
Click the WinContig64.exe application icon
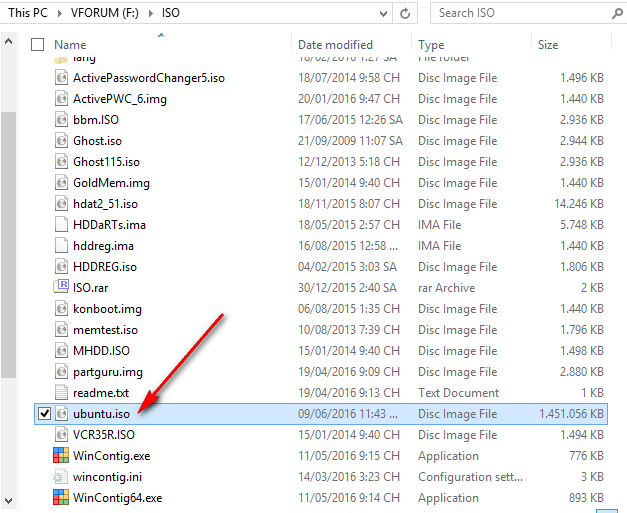[62, 498]
